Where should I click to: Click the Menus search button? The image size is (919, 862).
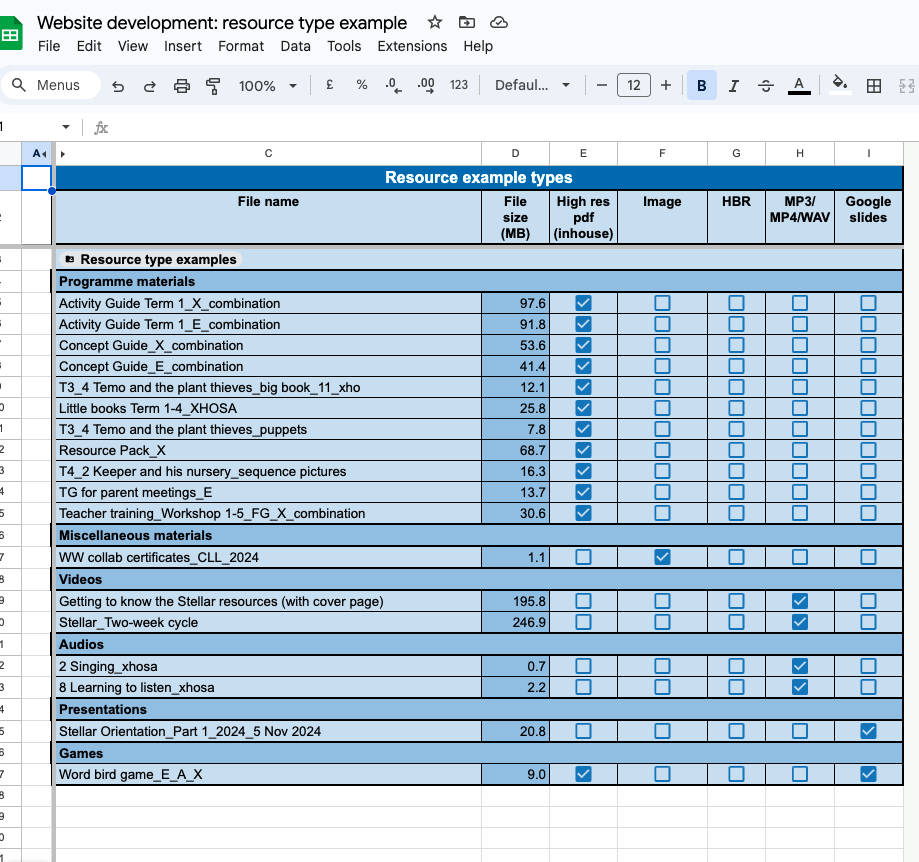(50, 86)
